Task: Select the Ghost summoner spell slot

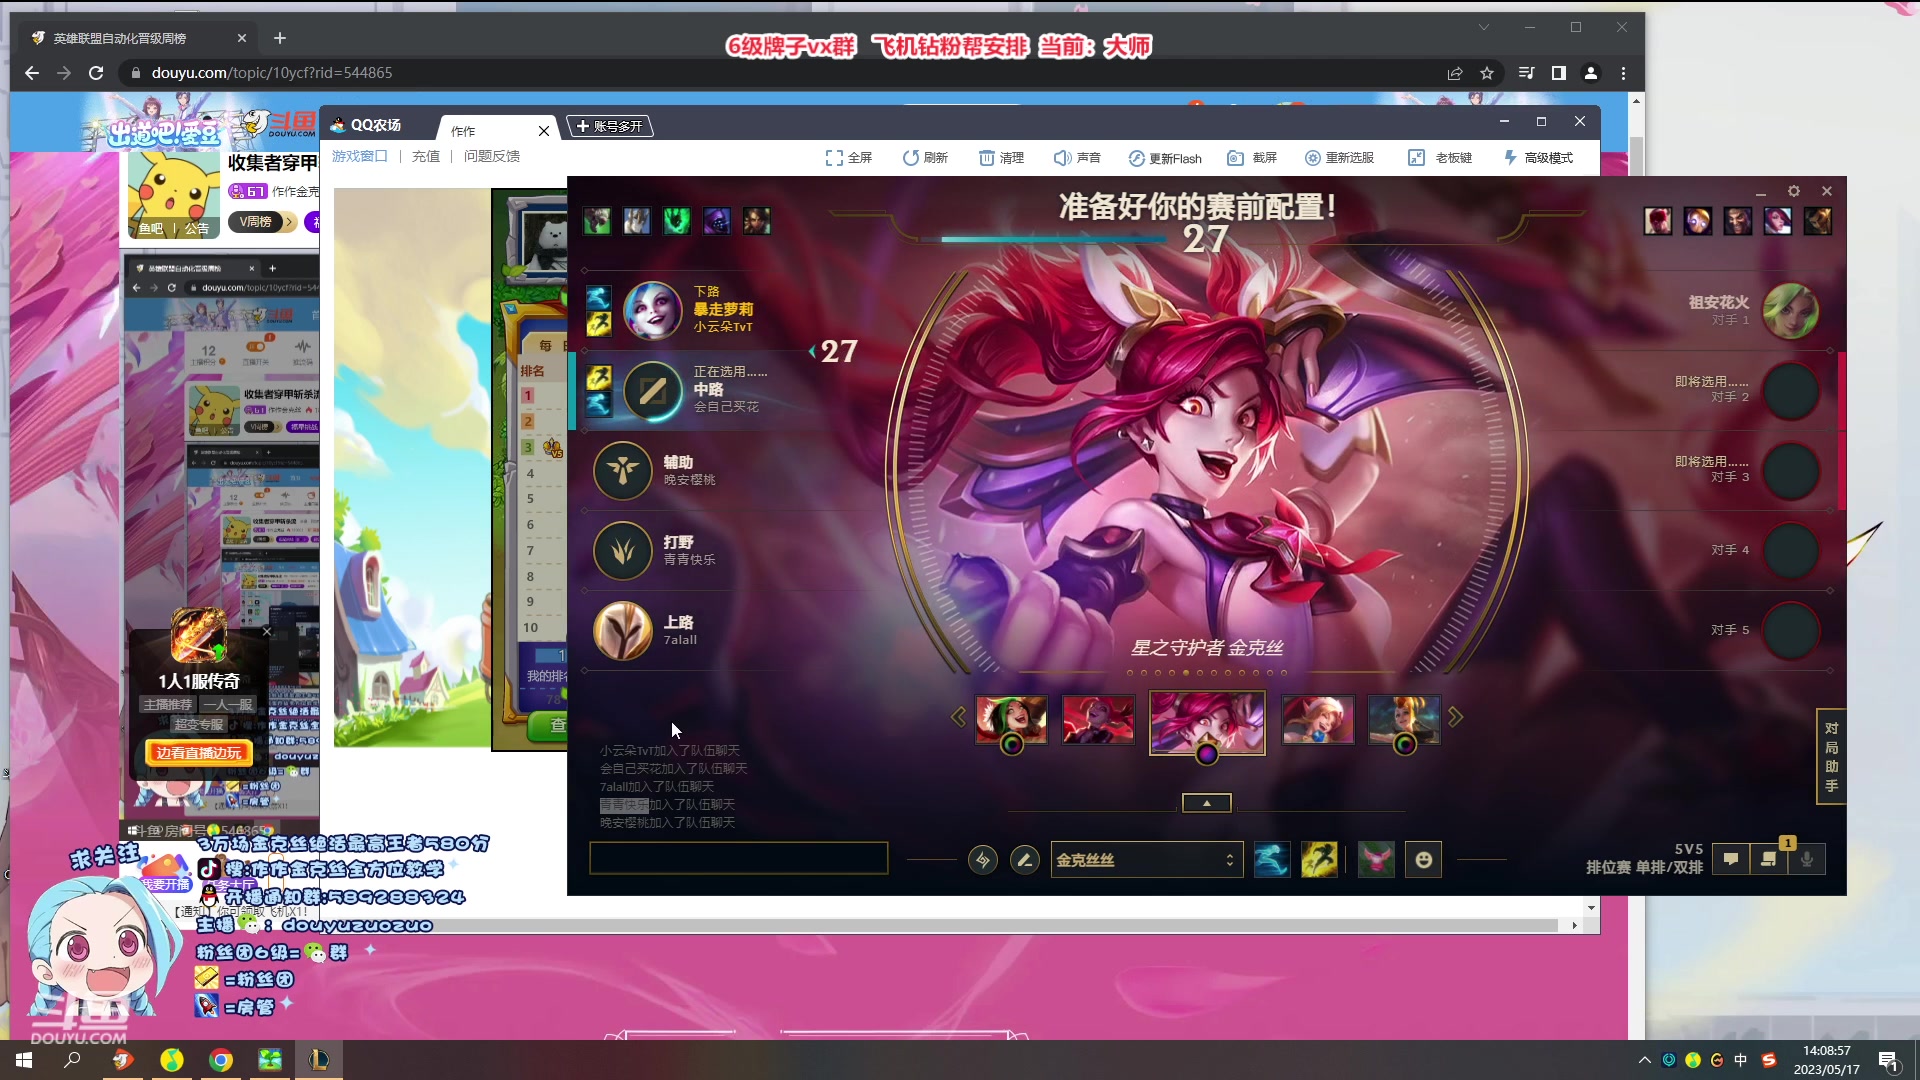Action: [x=1272, y=860]
